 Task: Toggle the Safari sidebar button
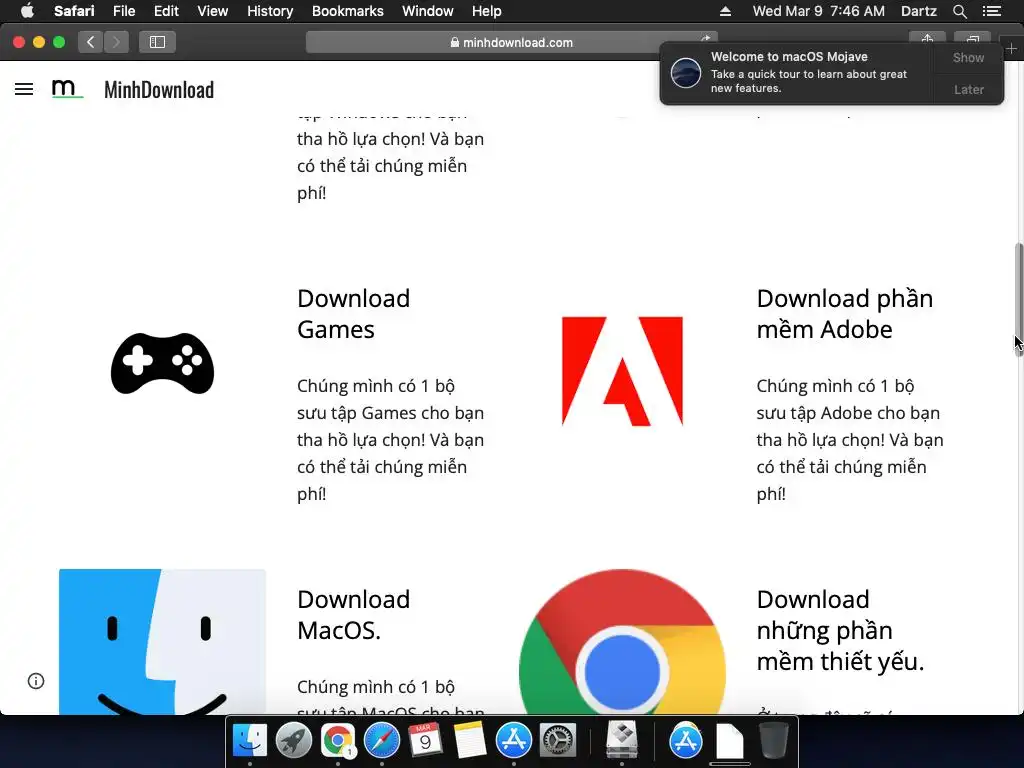point(157,42)
